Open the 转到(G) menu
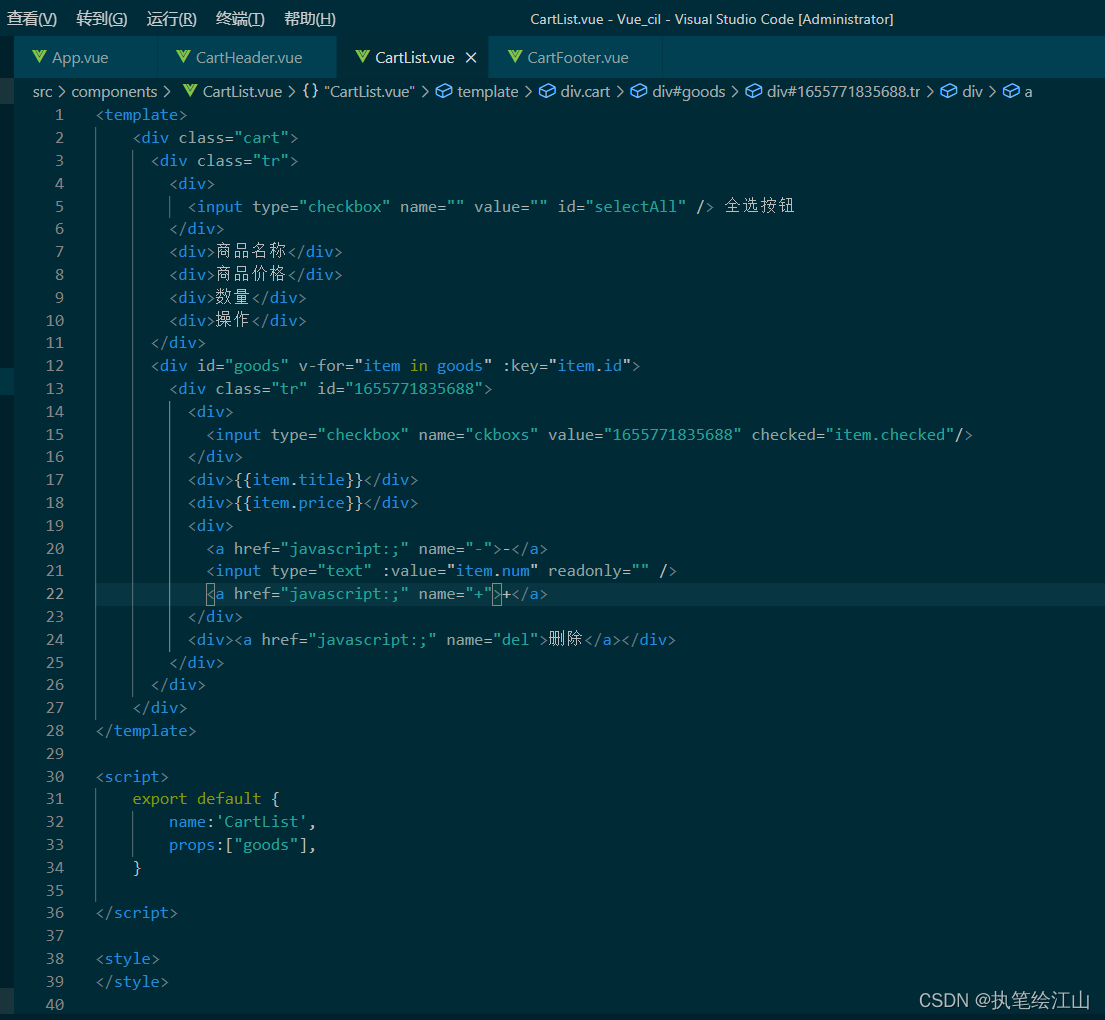 click(101, 19)
